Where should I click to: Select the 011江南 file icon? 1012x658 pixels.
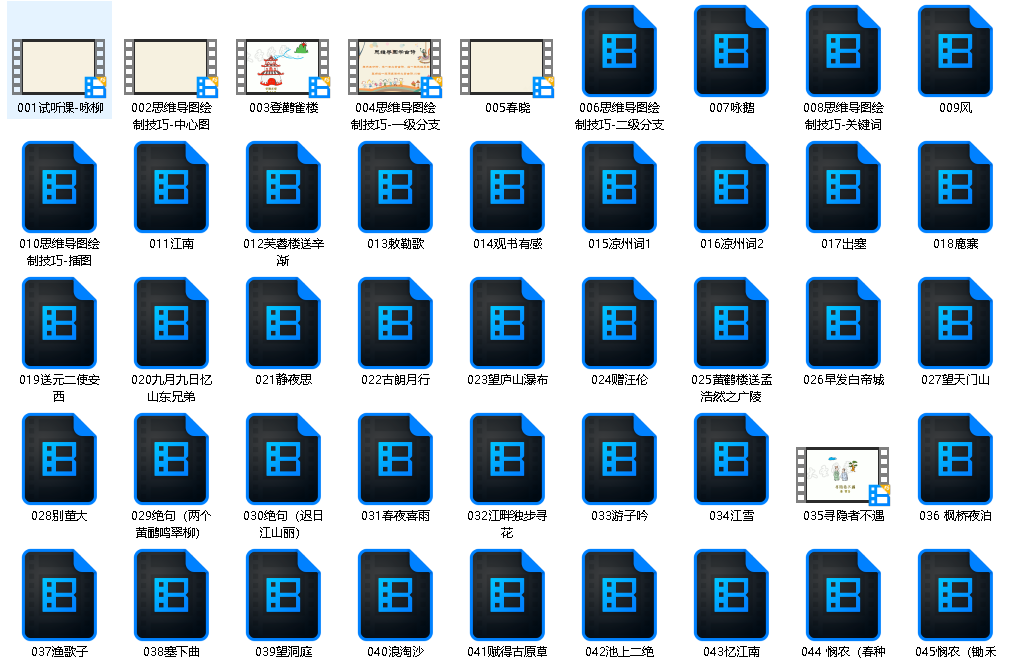click(171, 186)
